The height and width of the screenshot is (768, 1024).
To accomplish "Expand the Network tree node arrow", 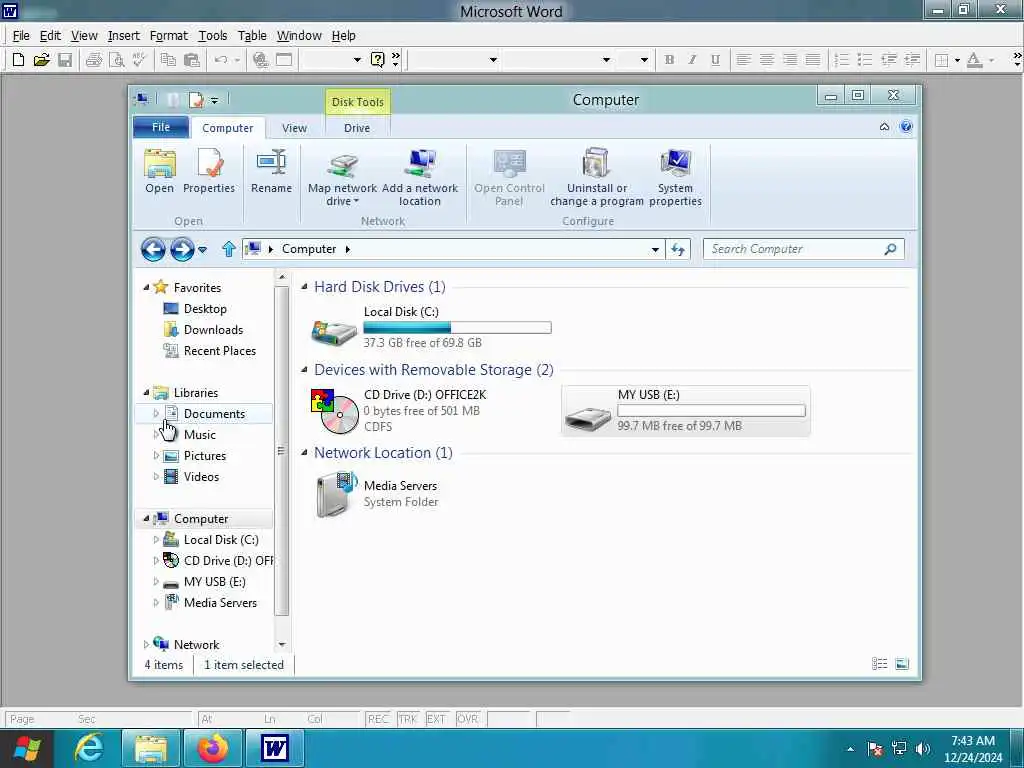I will click(146, 645).
